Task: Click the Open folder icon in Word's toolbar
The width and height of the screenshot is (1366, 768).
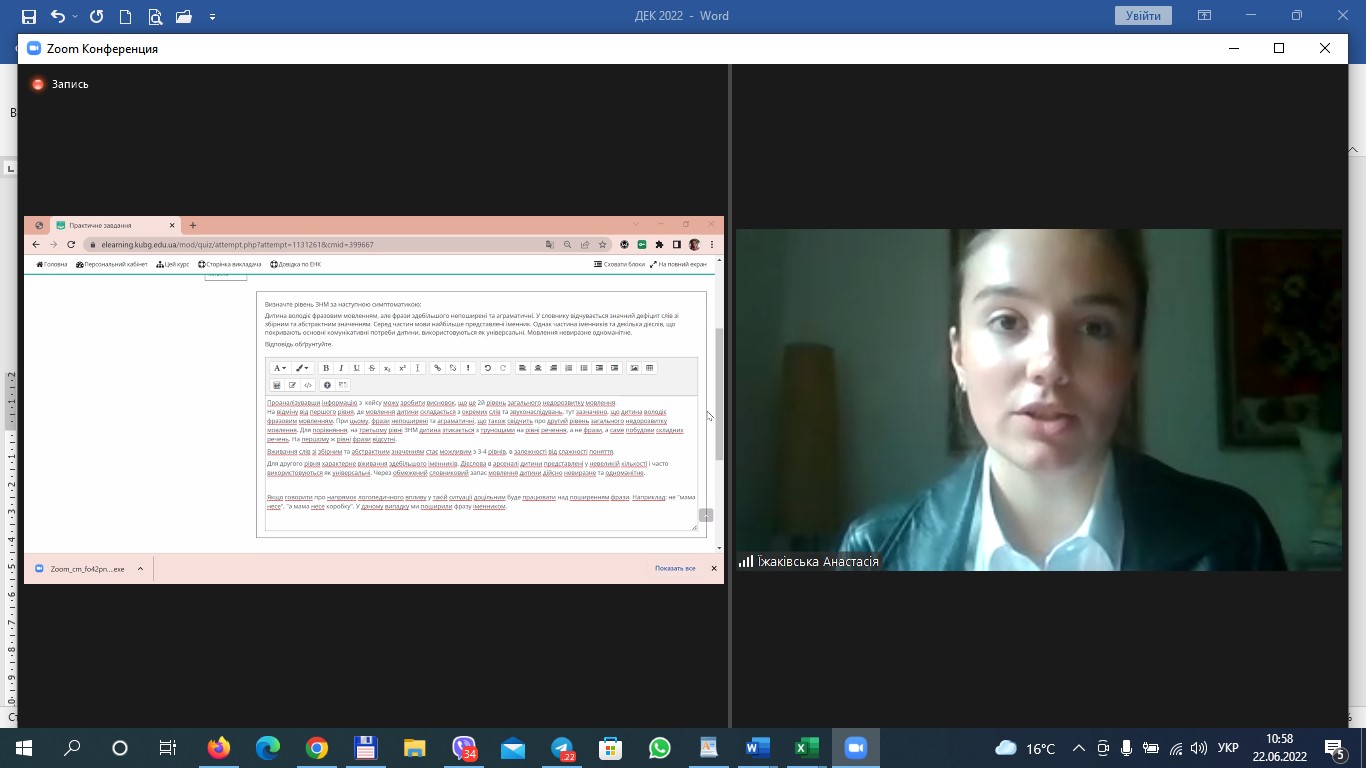Action: pyautogui.click(x=183, y=16)
